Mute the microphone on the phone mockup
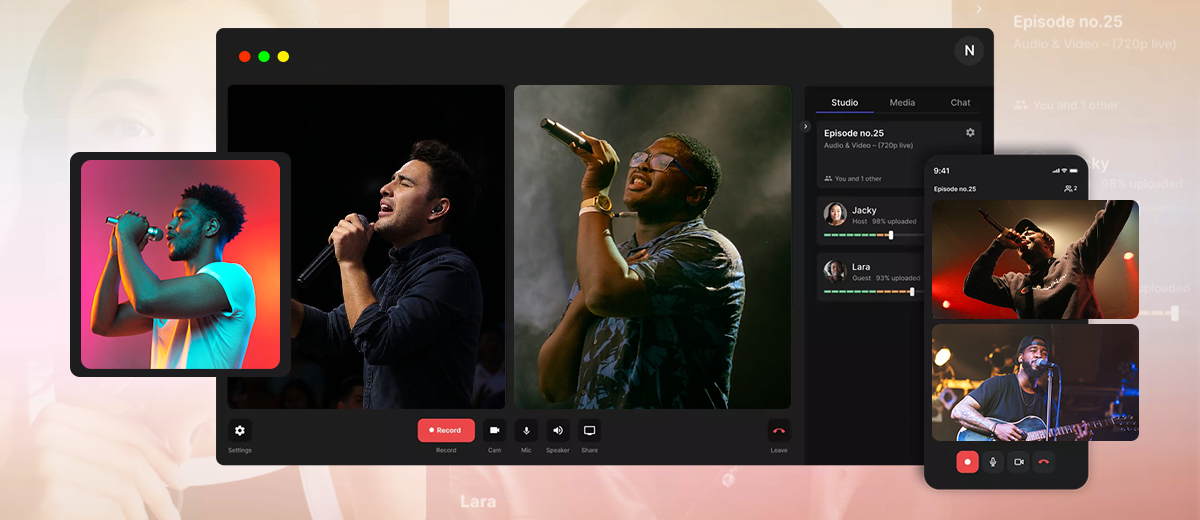1200x520 pixels. [993, 462]
